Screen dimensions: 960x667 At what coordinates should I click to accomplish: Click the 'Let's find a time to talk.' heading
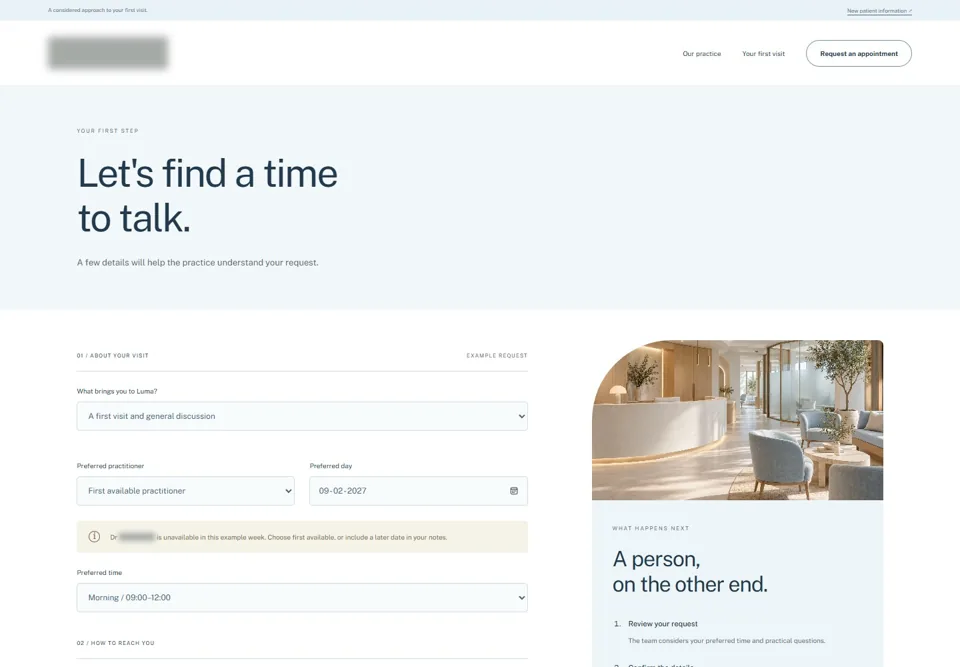point(208,195)
